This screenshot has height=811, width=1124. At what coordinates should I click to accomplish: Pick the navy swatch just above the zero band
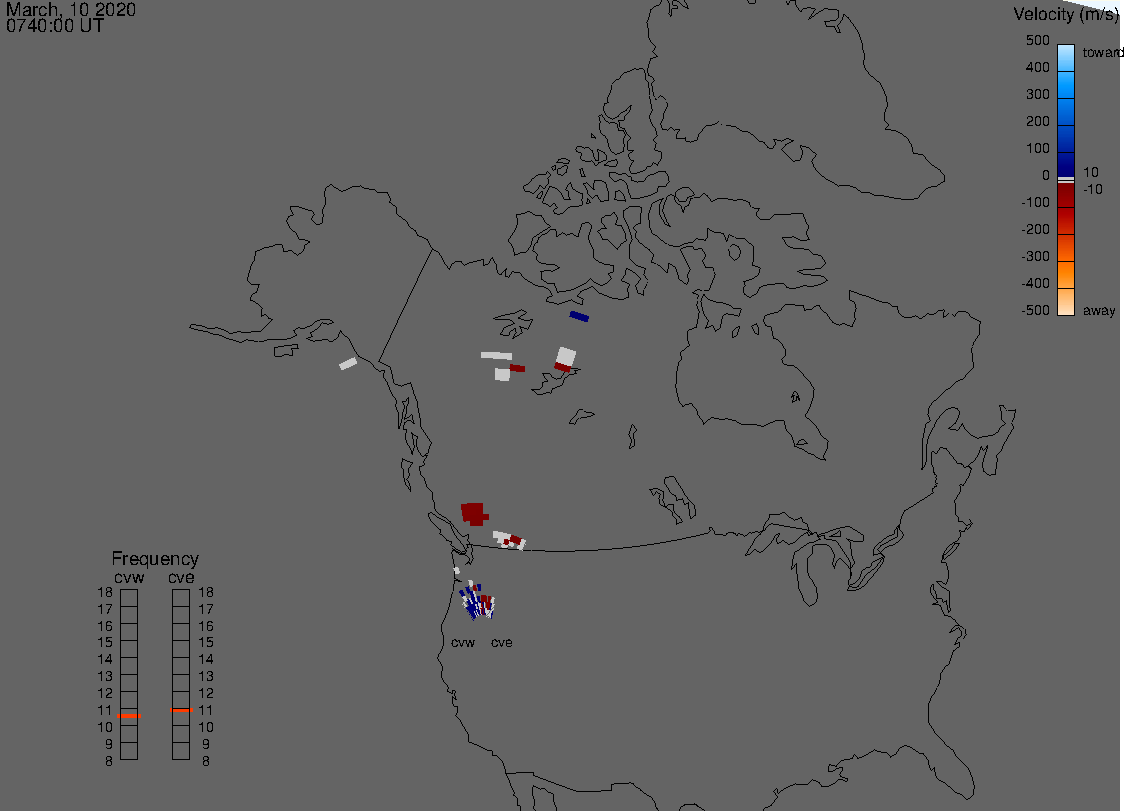pos(1066,164)
